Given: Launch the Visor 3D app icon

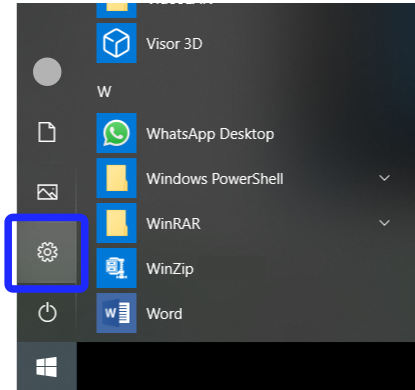Looking at the screenshot, I should [116, 43].
